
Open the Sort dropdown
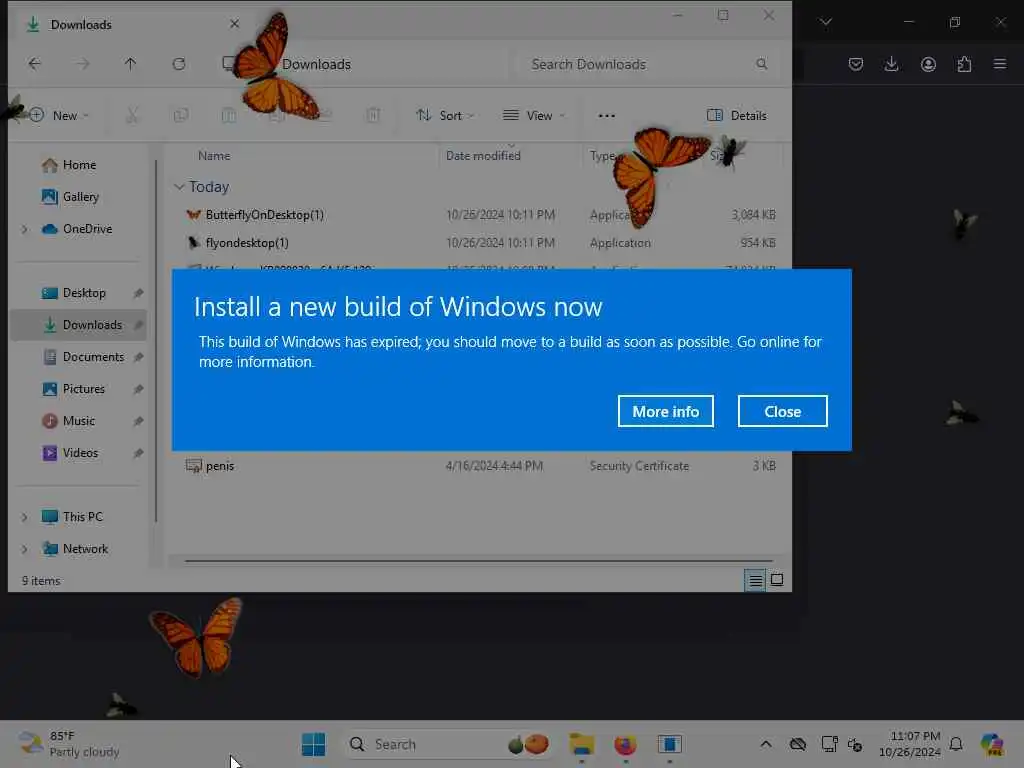445,116
